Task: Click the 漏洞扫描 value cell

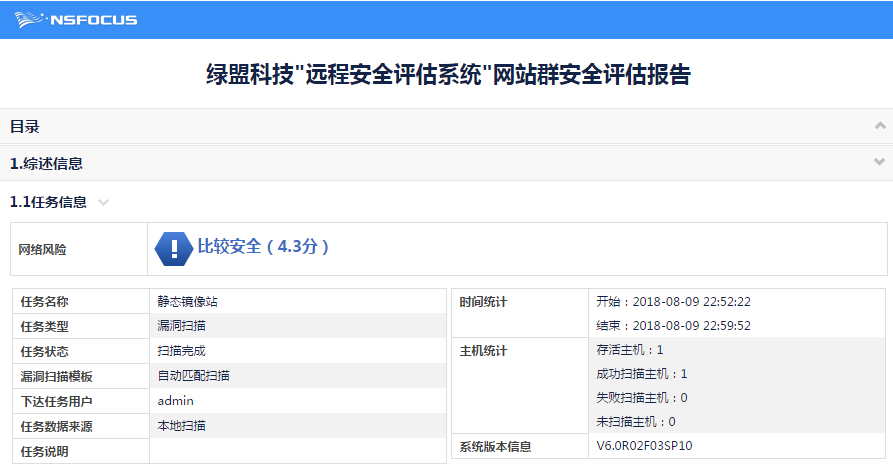Action: click(x=298, y=326)
